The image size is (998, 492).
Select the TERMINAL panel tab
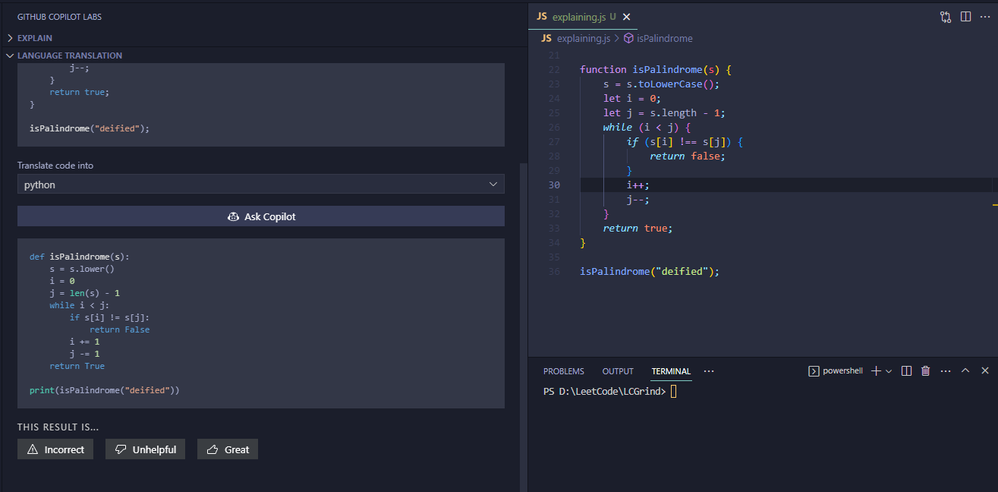point(671,371)
